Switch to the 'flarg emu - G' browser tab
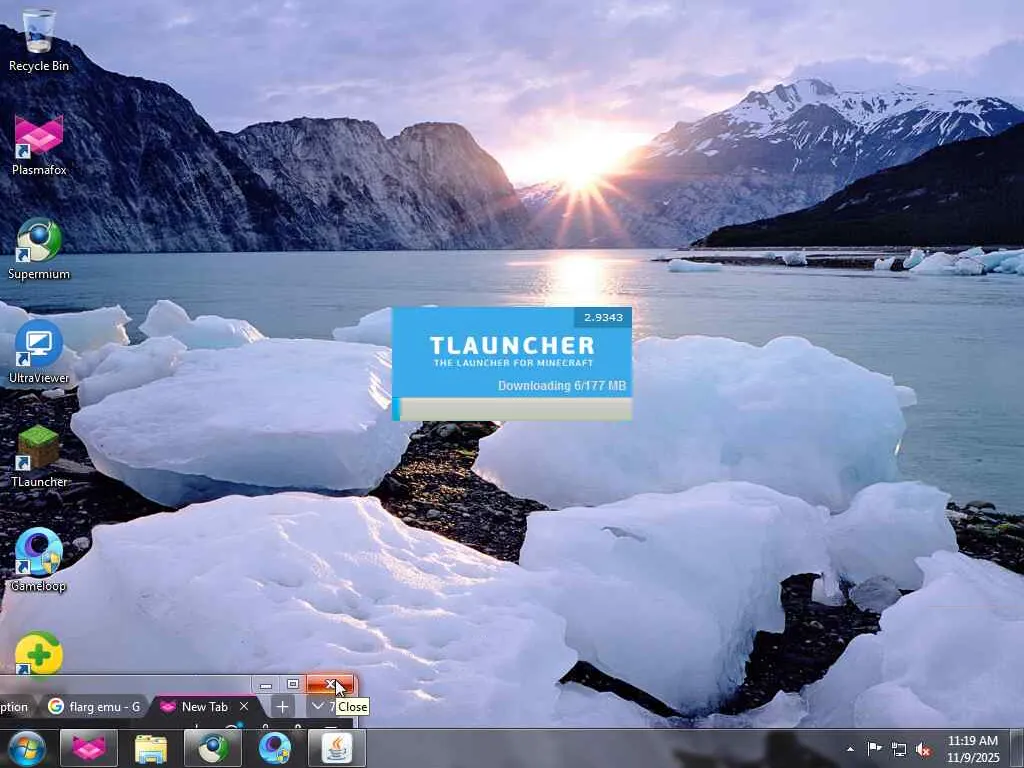Viewport: 1024px width, 768px height. (94, 707)
